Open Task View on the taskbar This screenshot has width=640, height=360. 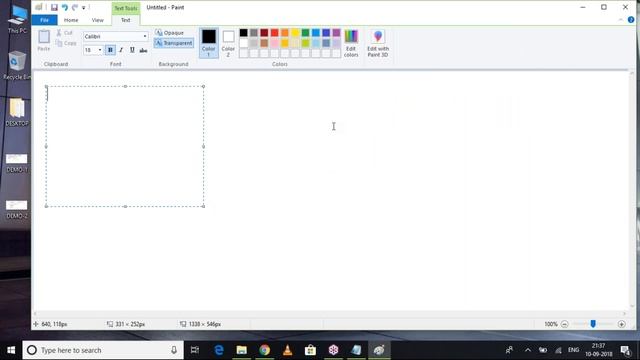195,350
